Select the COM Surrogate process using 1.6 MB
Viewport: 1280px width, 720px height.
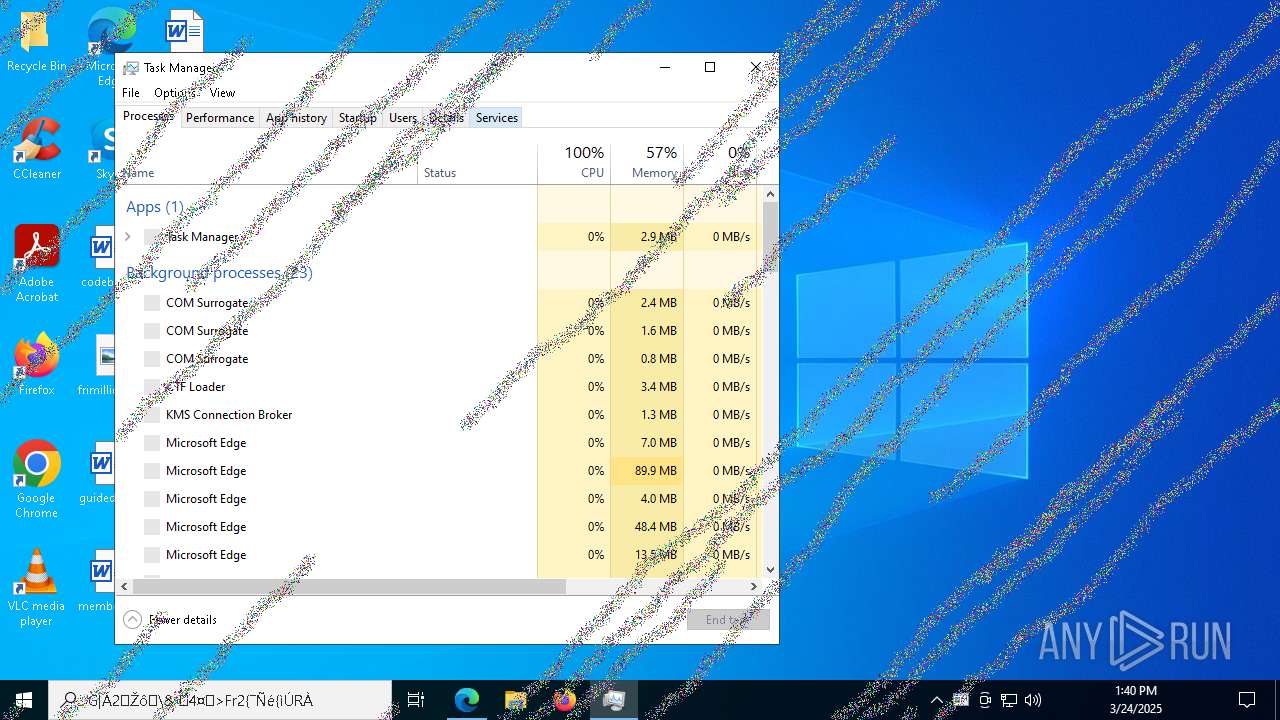tap(437, 331)
